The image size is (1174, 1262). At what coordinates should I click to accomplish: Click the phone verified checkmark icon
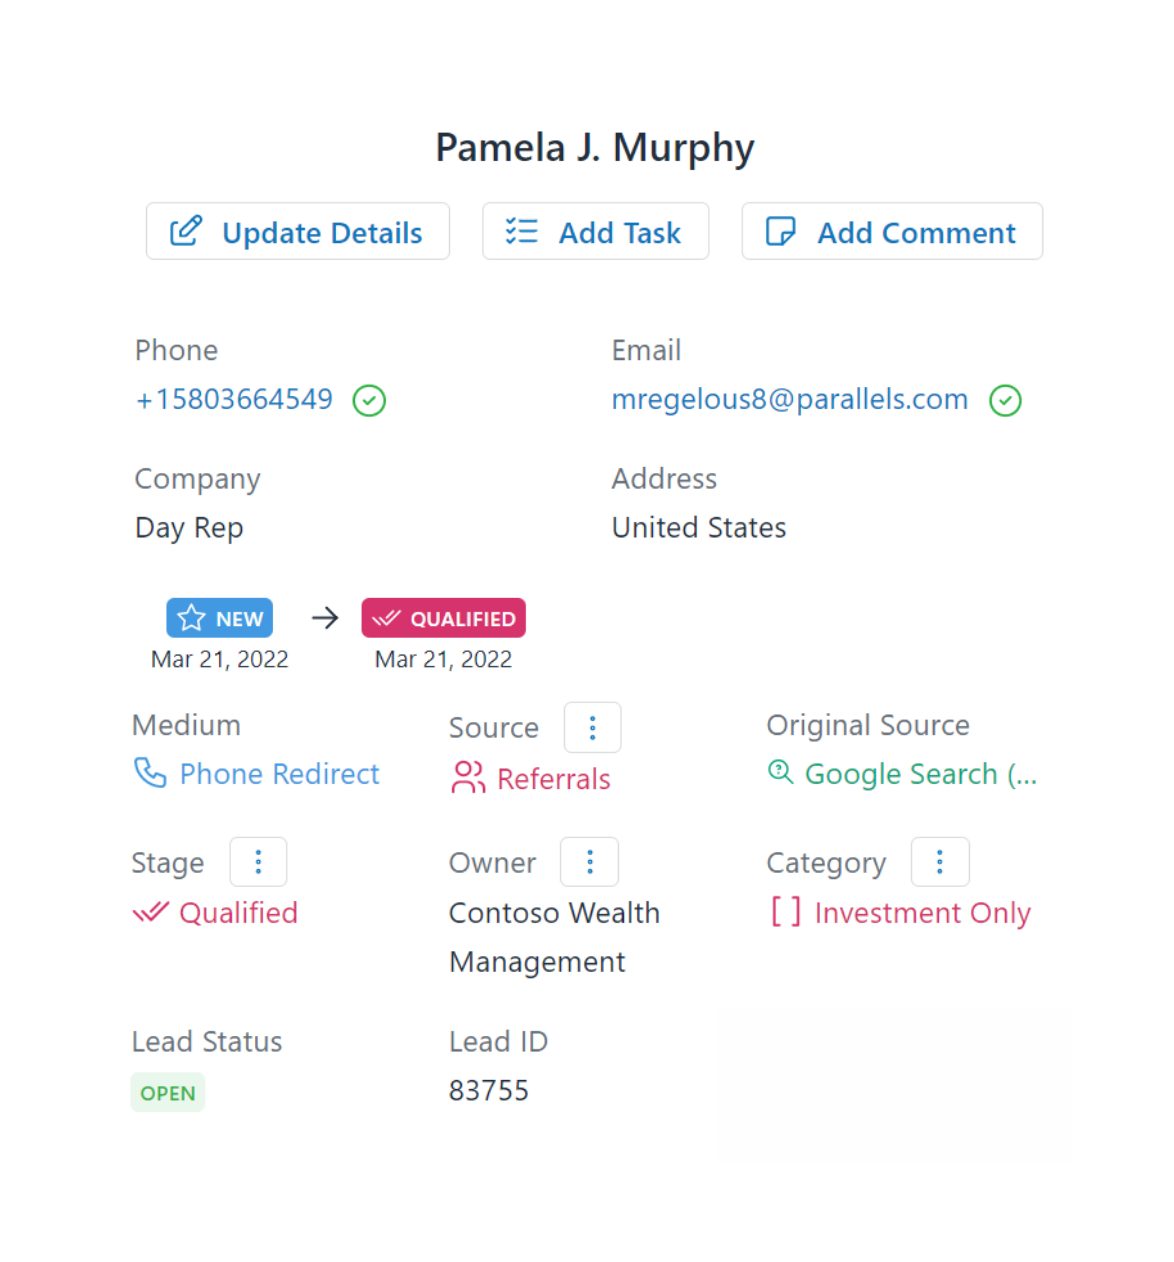point(369,400)
